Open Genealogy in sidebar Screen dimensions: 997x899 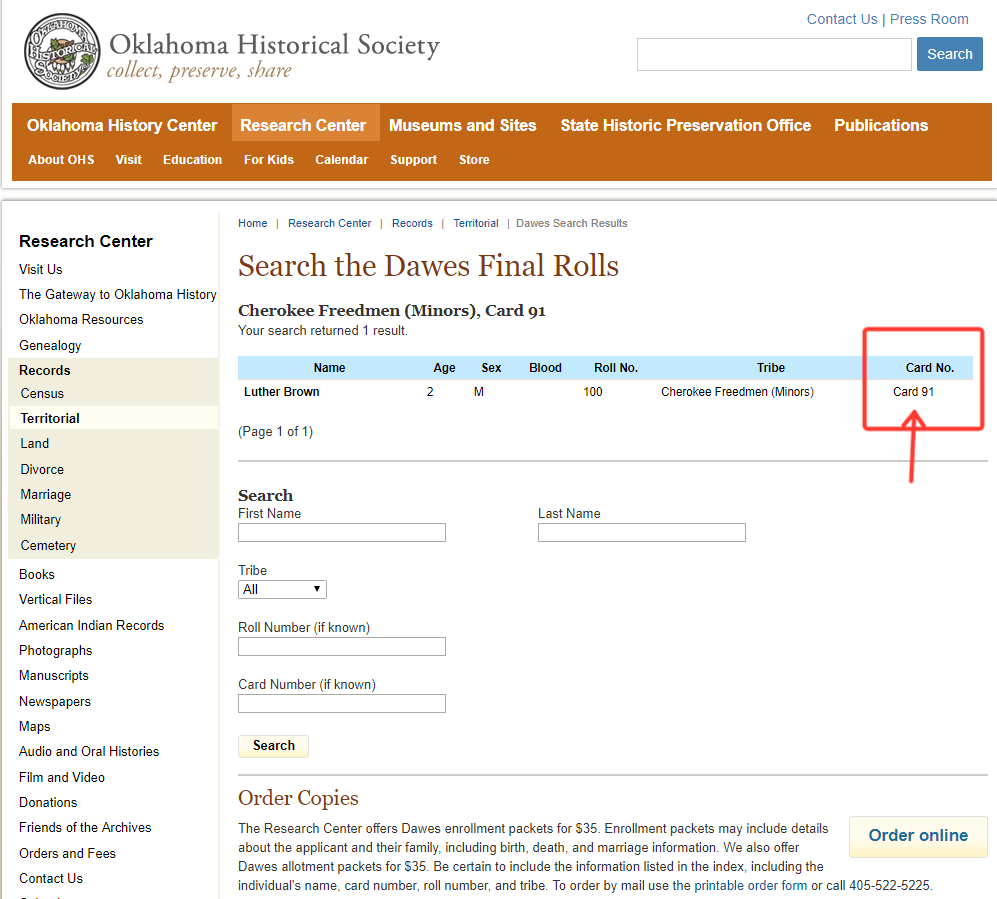[50, 345]
